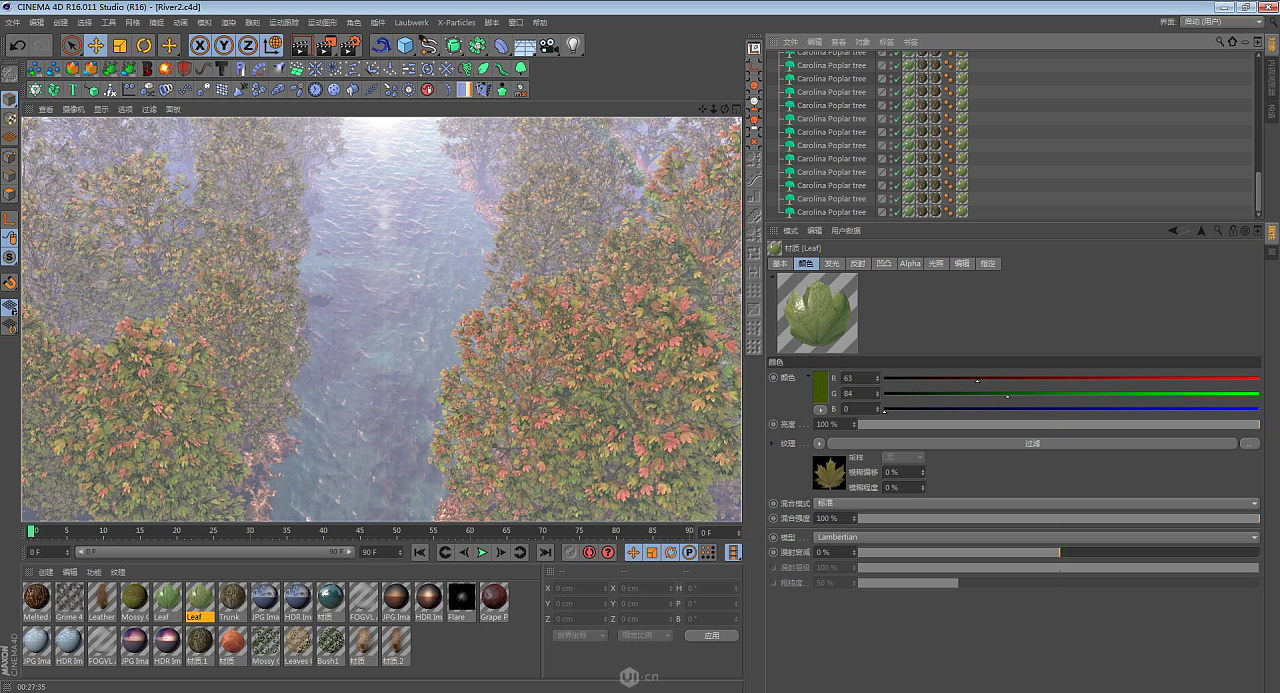Click the cube primitive object icon
This screenshot has width=1280, height=693.
point(405,45)
